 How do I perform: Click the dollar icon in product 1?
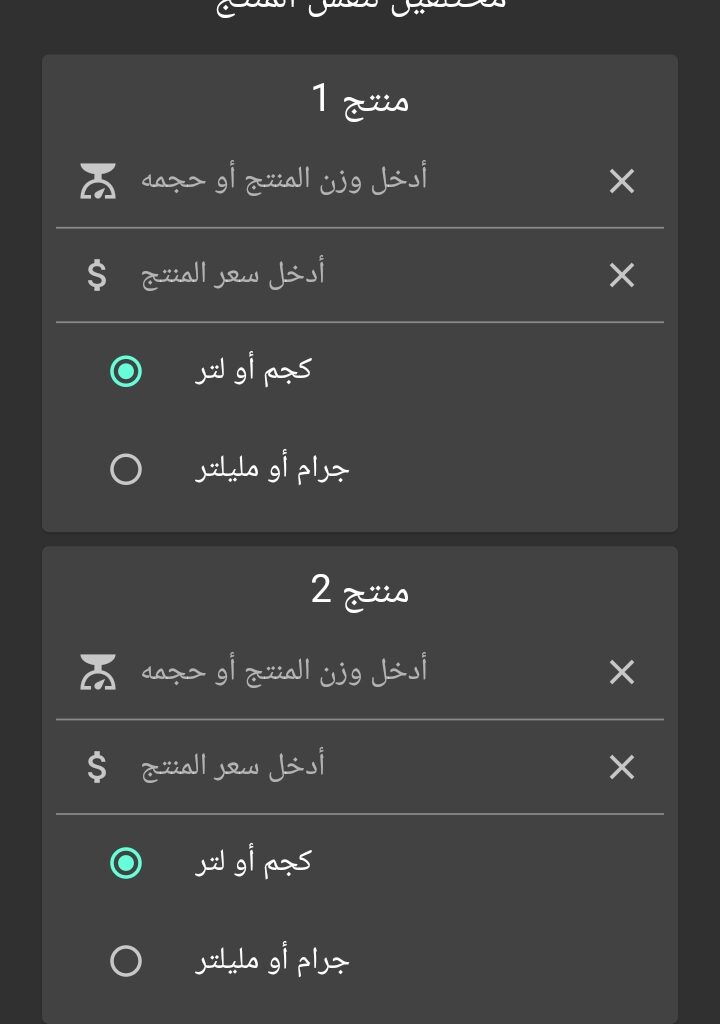point(97,275)
